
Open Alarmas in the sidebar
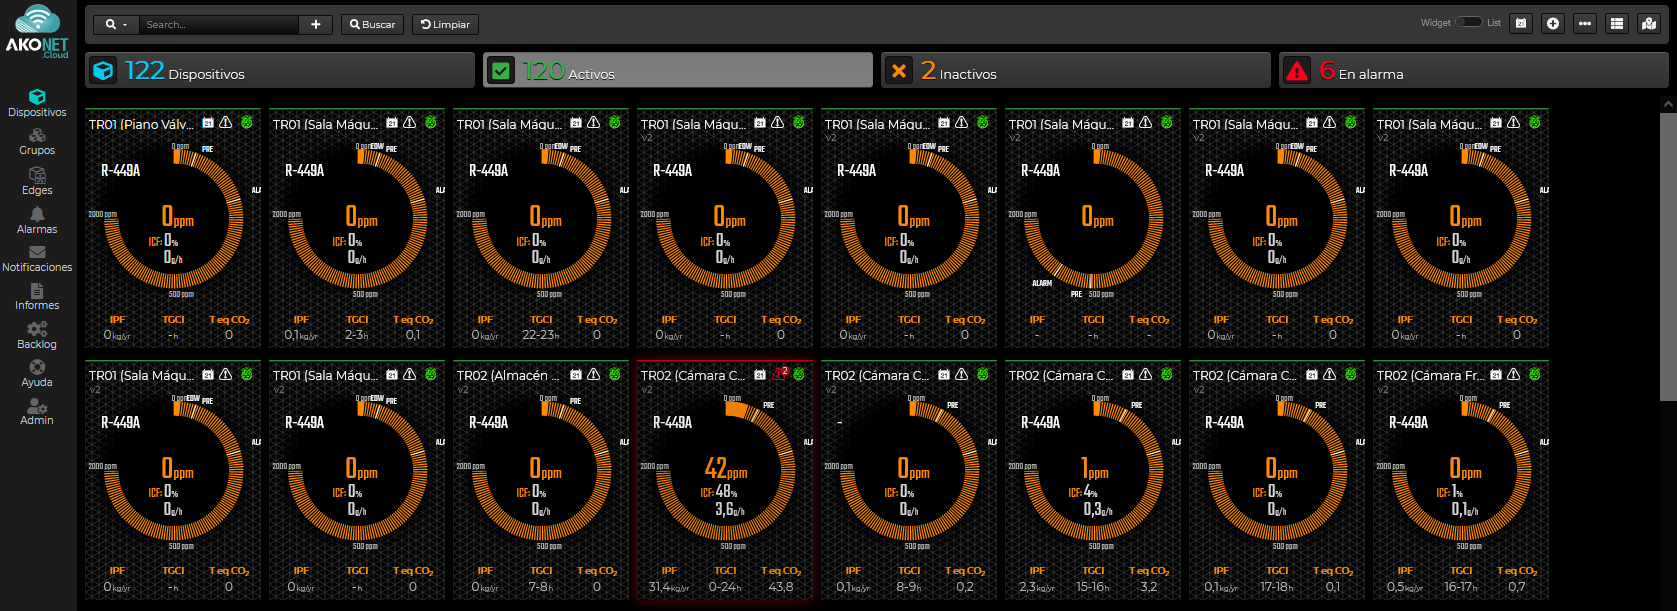coord(37,221)
